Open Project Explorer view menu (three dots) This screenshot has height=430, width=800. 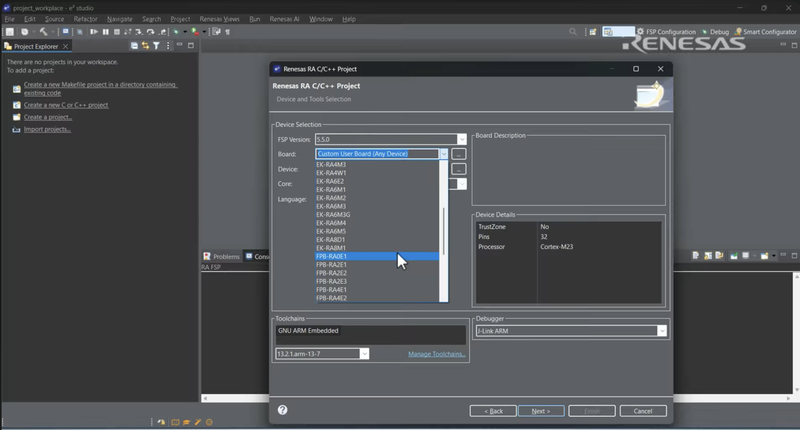click(x=168, y=46)
